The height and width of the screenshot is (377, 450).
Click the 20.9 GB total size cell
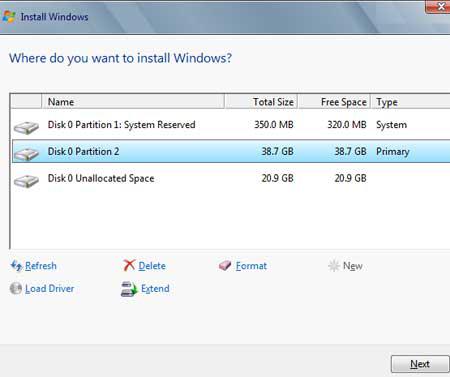277,178
